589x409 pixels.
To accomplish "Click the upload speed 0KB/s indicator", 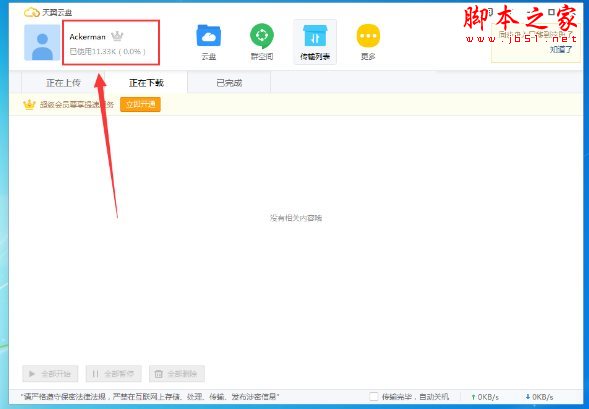I will 485,397.
